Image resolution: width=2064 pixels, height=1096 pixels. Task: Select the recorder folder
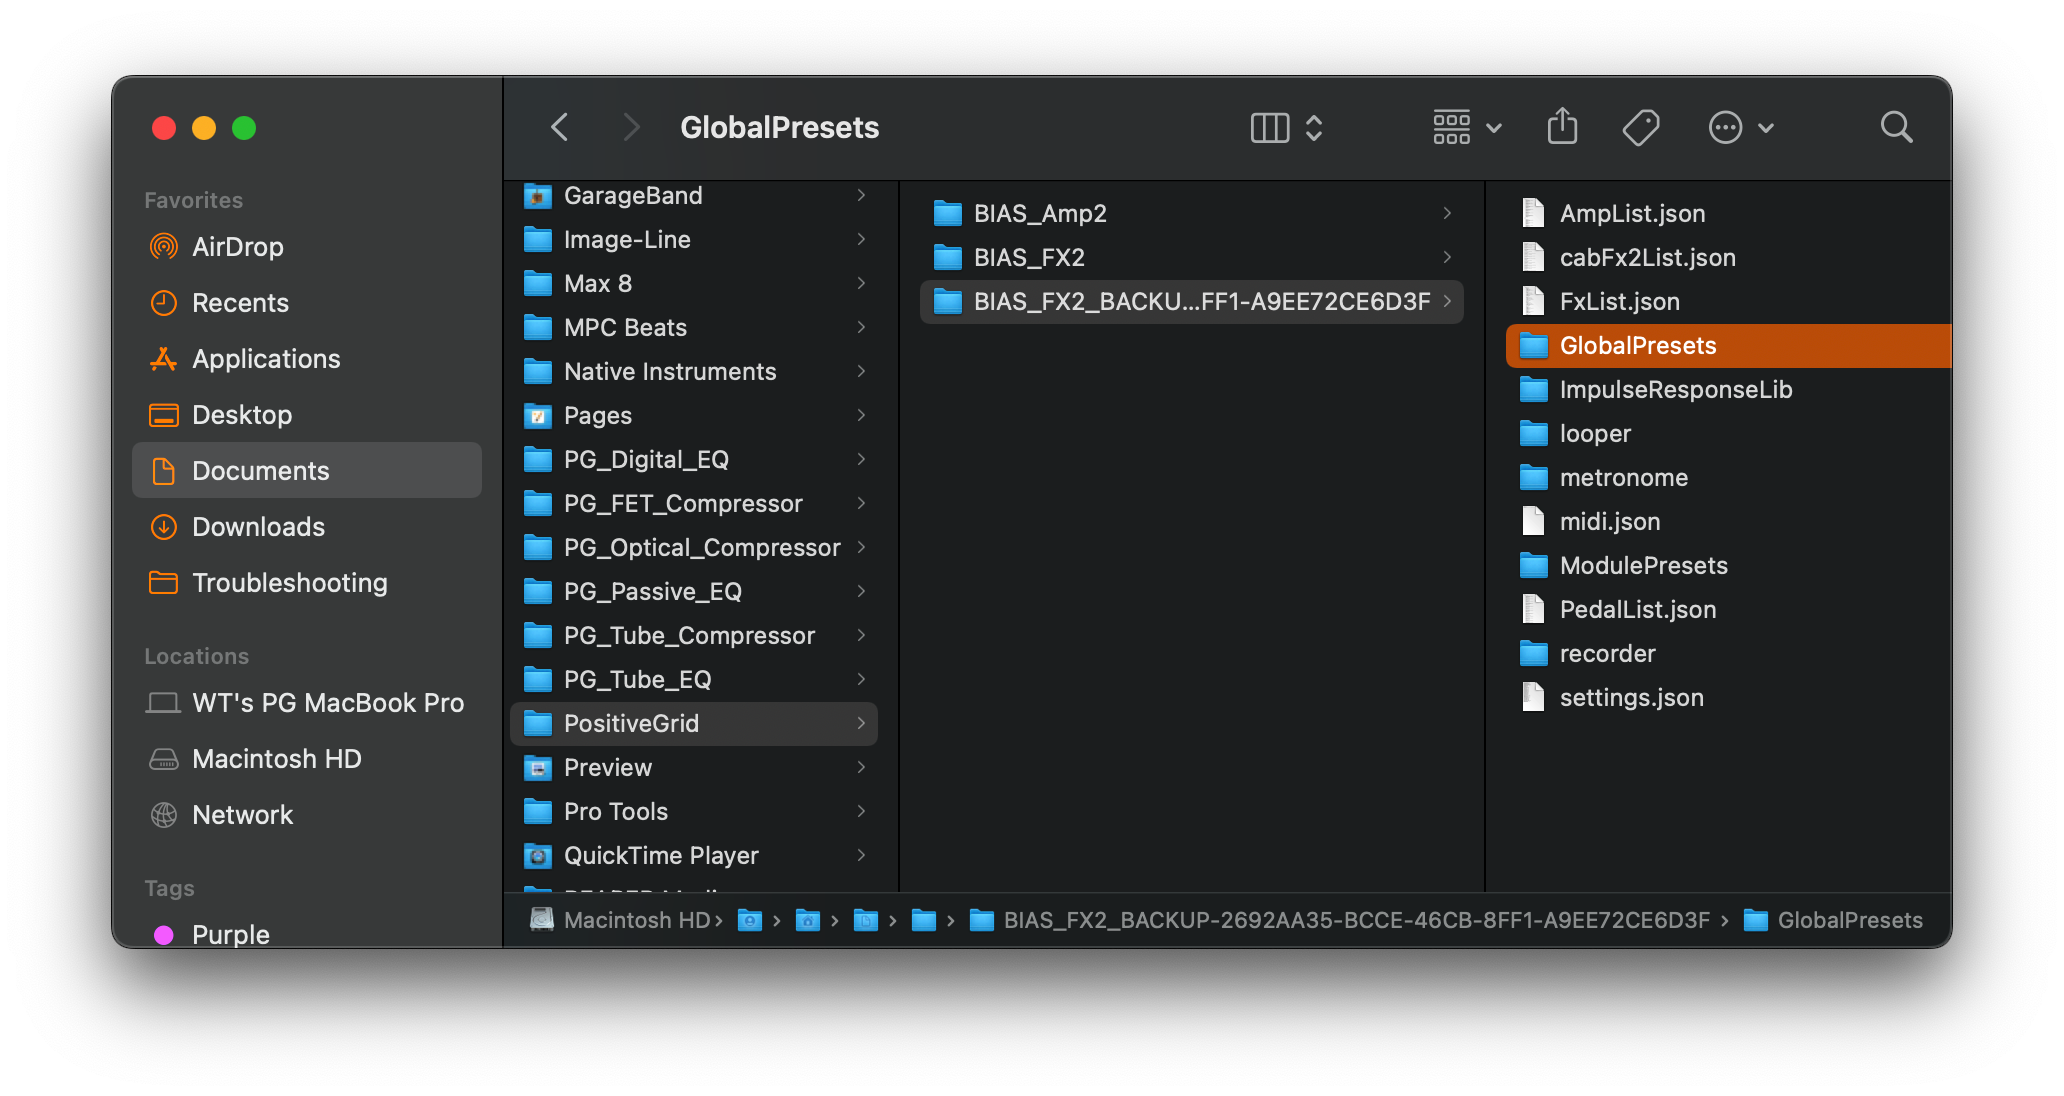(1728, 653)
